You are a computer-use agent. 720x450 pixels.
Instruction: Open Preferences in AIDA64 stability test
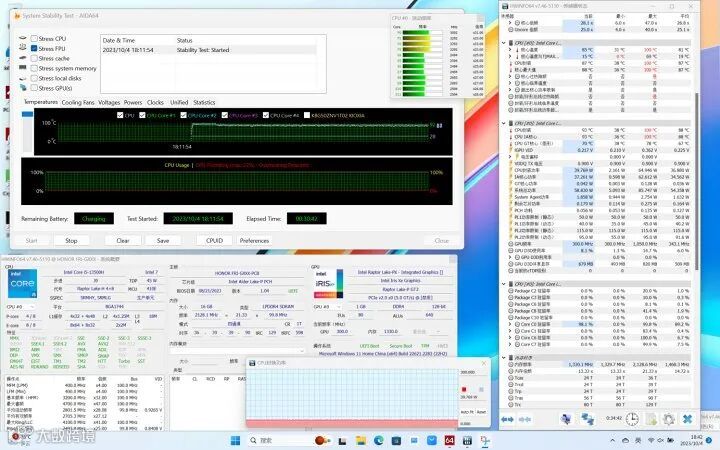tap(254, 240)
